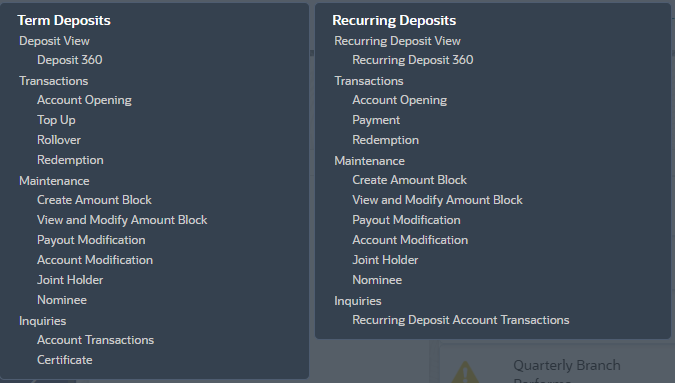Open Account Transactions under Inquiries
Screen dimensions: 676x387
pos(95,340)
